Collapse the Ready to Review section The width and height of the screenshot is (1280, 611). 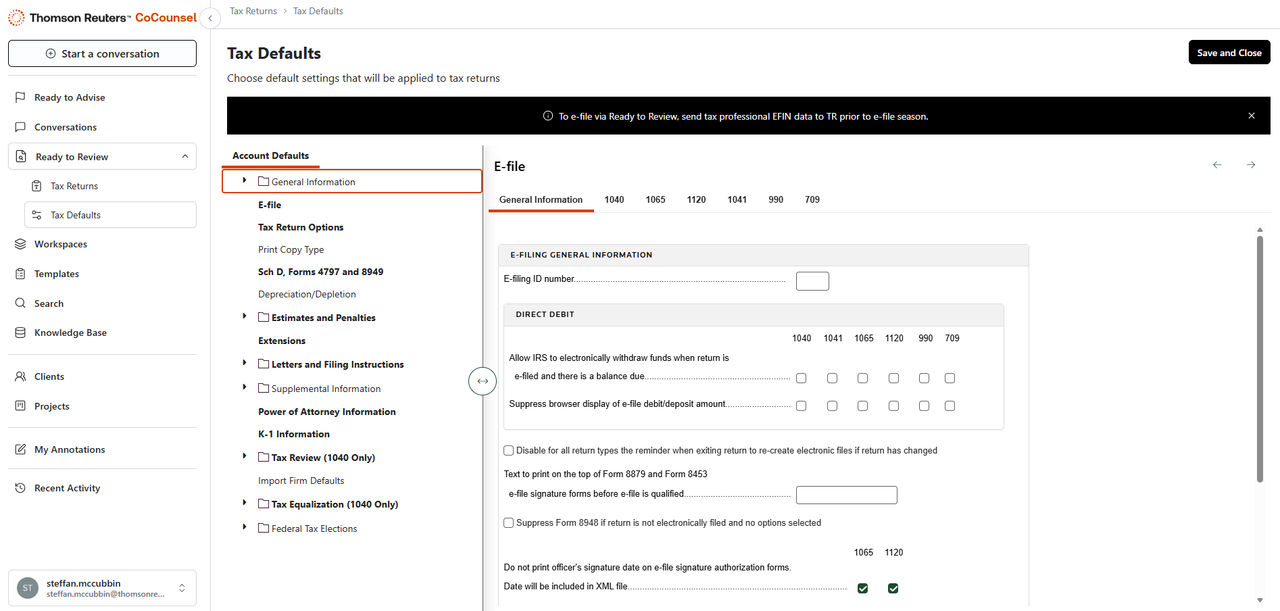[184, 157]
